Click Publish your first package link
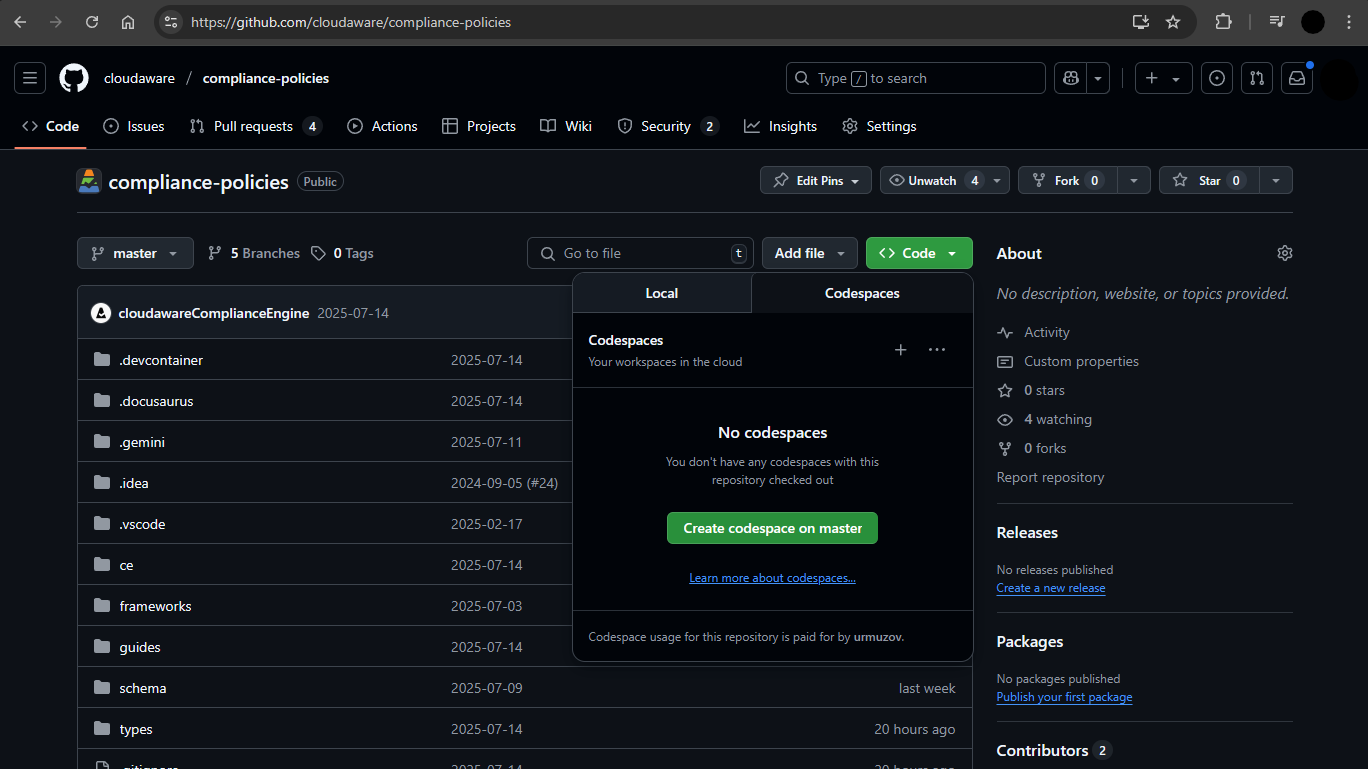 coord(1065,697)
